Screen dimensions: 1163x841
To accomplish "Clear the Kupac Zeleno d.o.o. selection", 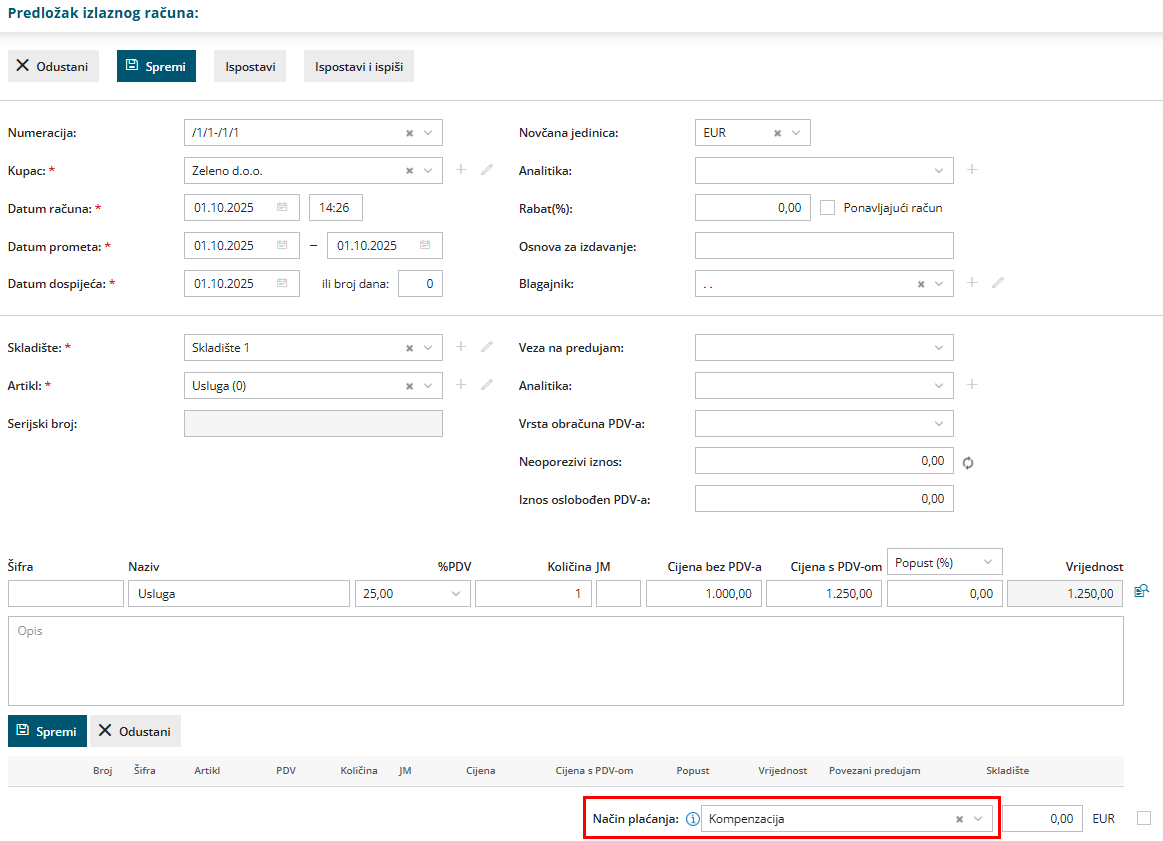I will tap(409, 171).
